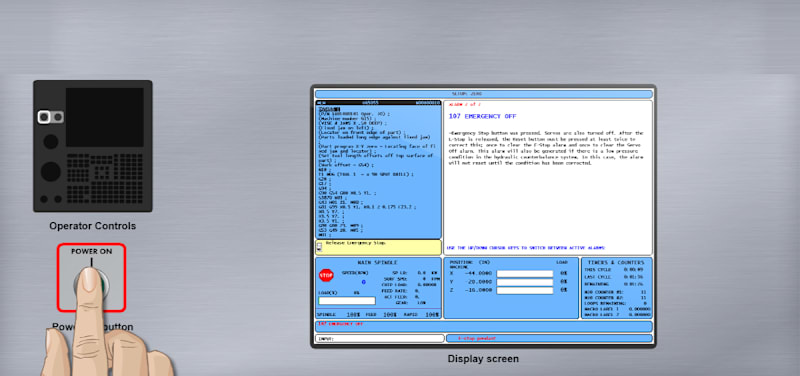Viewport: 800px width, 376px height.
Task: Click the E-stop pendant status bar
Action: (549, 338)
